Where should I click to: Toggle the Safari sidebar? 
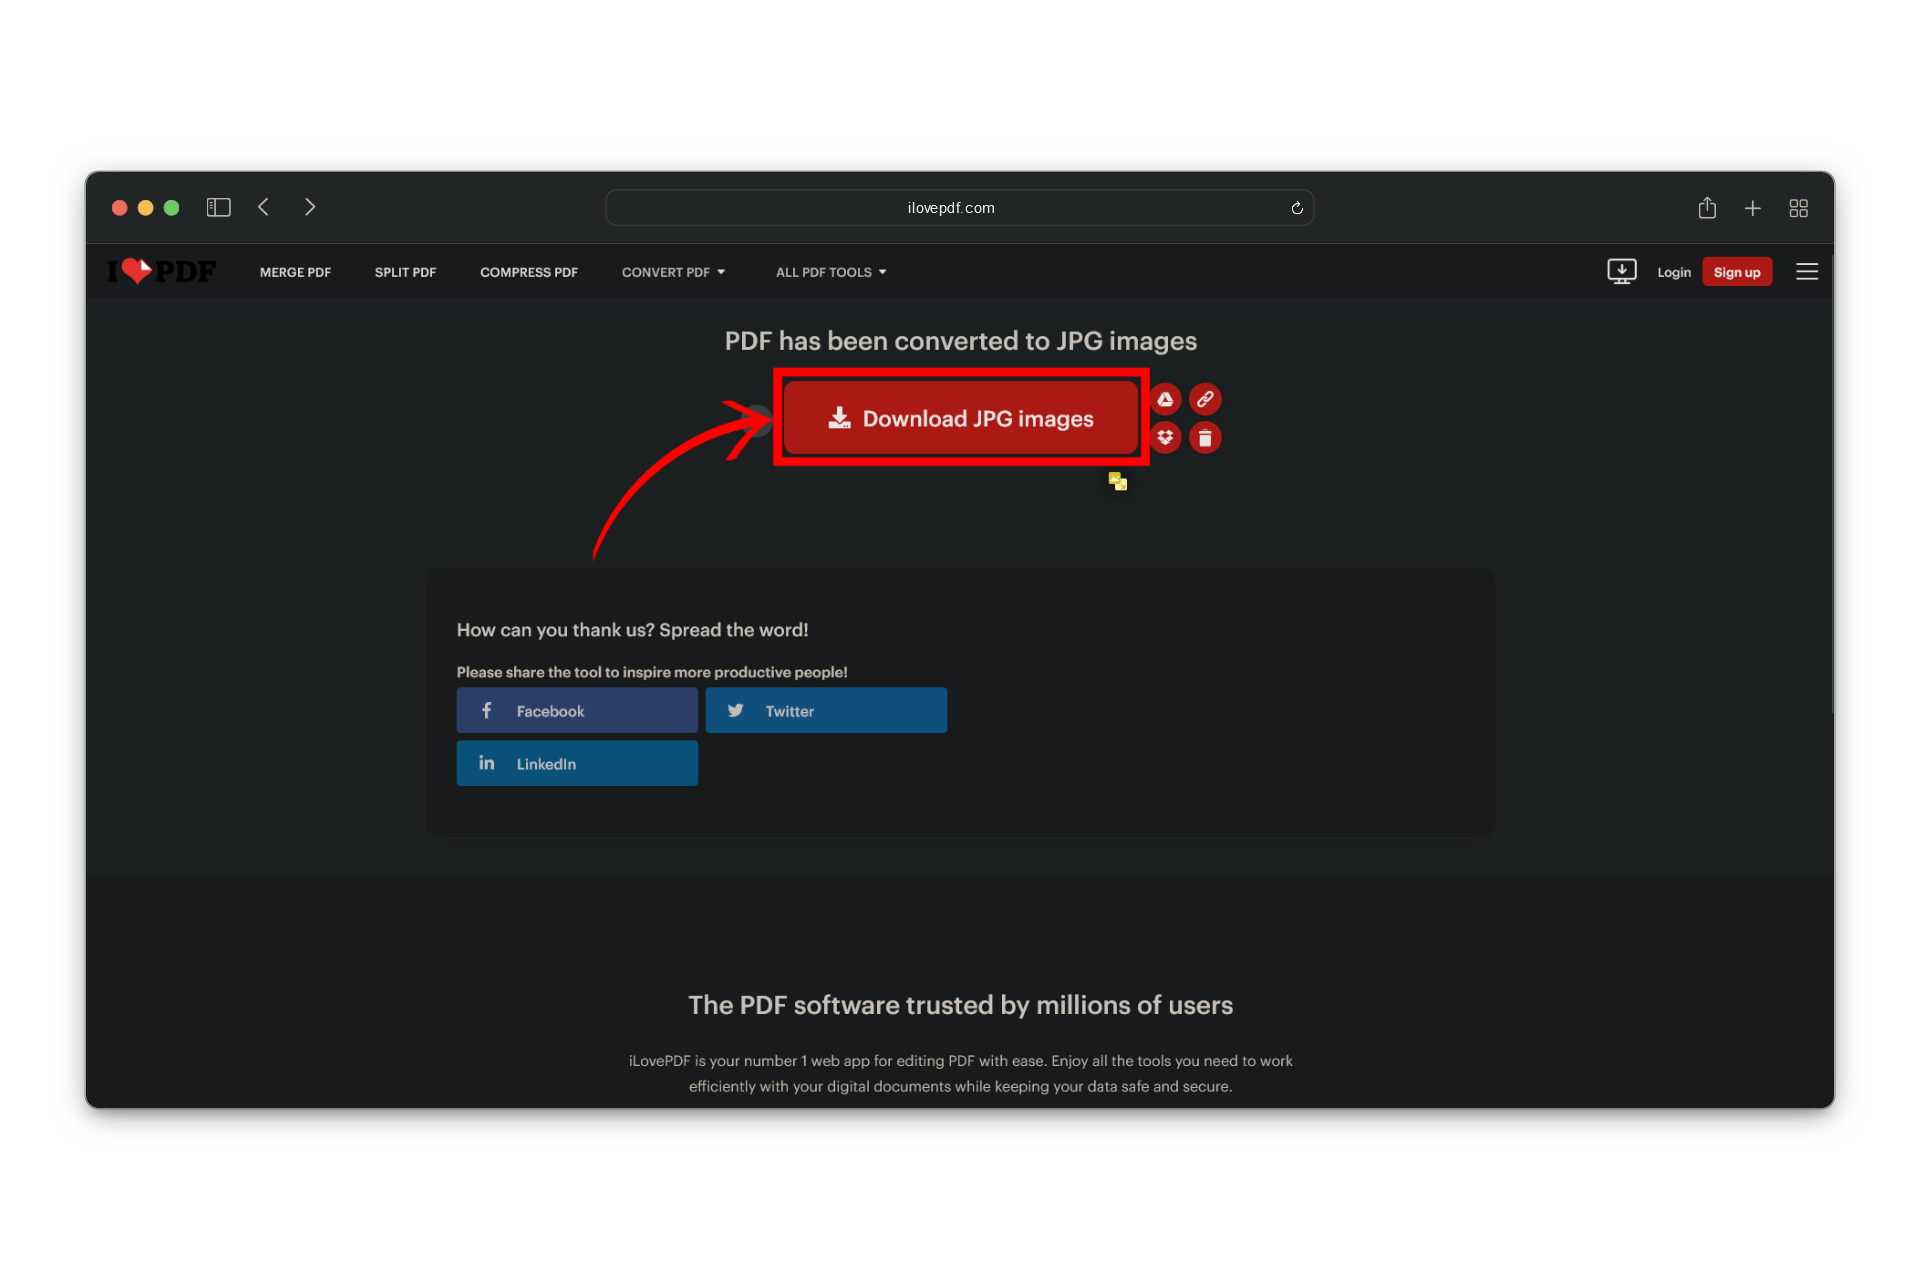[218, 207]
